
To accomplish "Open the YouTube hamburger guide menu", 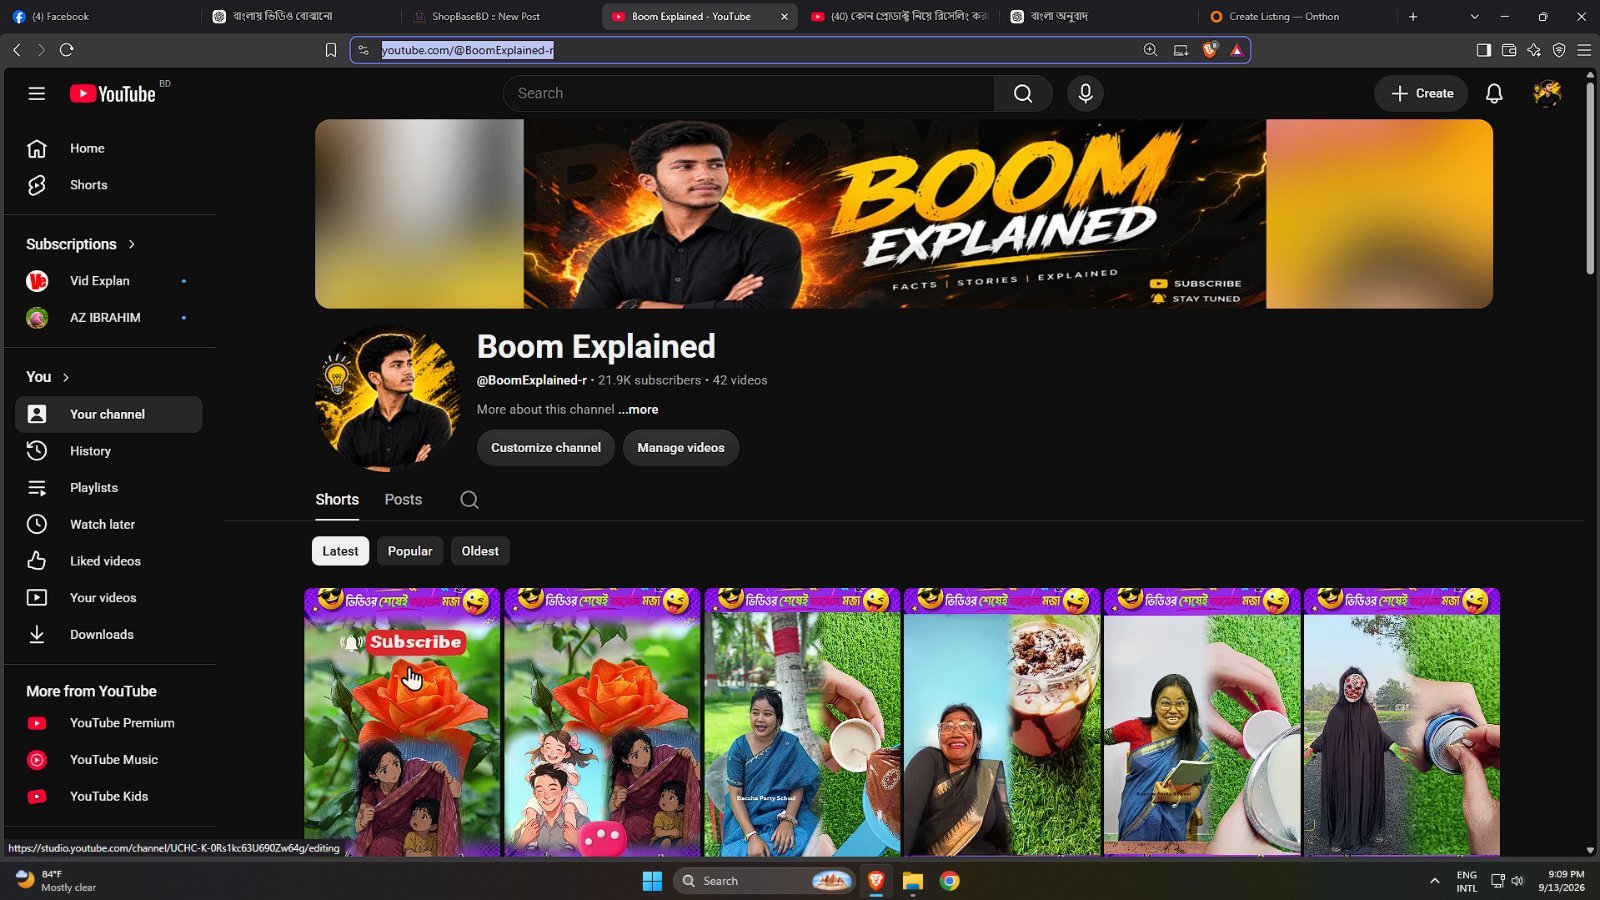I will 37,93.
